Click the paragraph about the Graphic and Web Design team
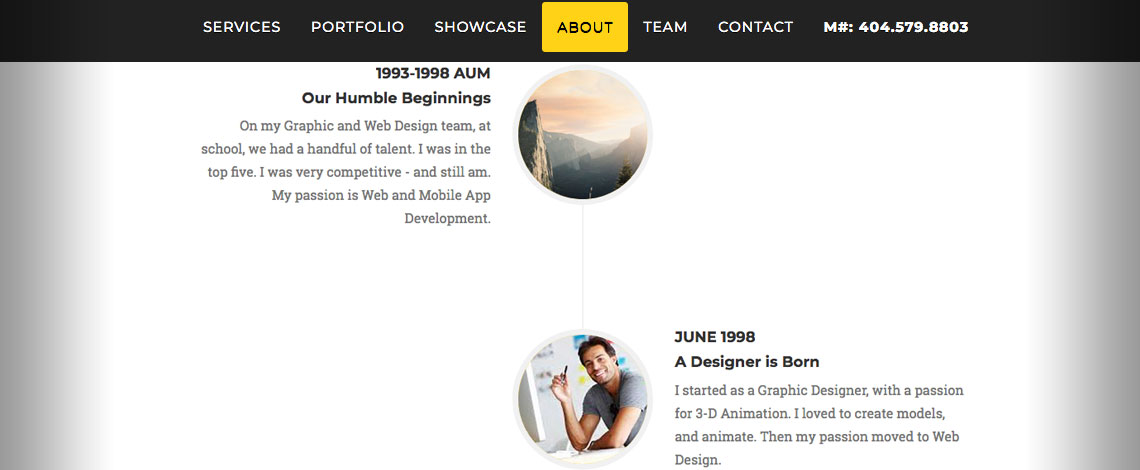 pos(350,171)
